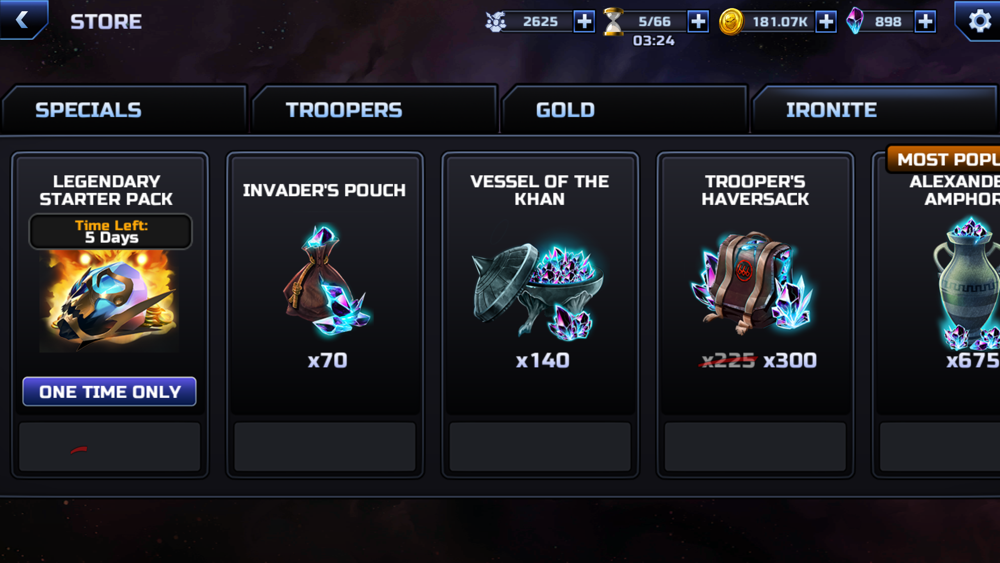
Task: Tap the purple ironite crystal icon
Action: pyautogui.click(x=855, y=21)
